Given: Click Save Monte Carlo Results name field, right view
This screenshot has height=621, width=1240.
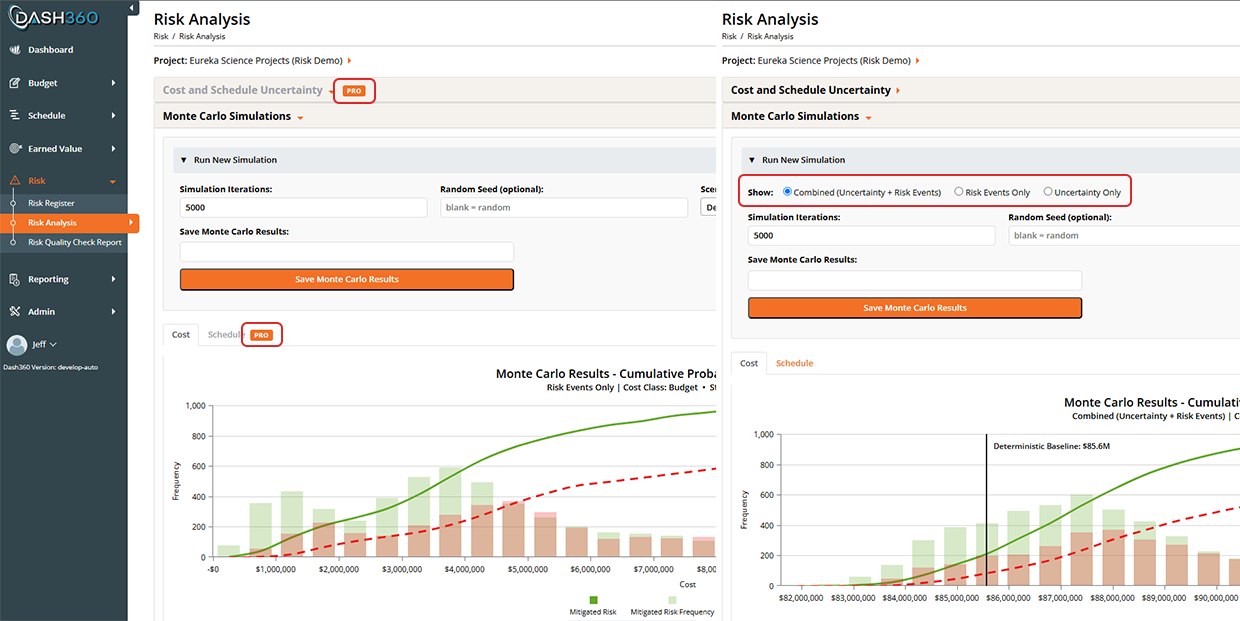Looking at the screenshot, I should tap(915, 280).
